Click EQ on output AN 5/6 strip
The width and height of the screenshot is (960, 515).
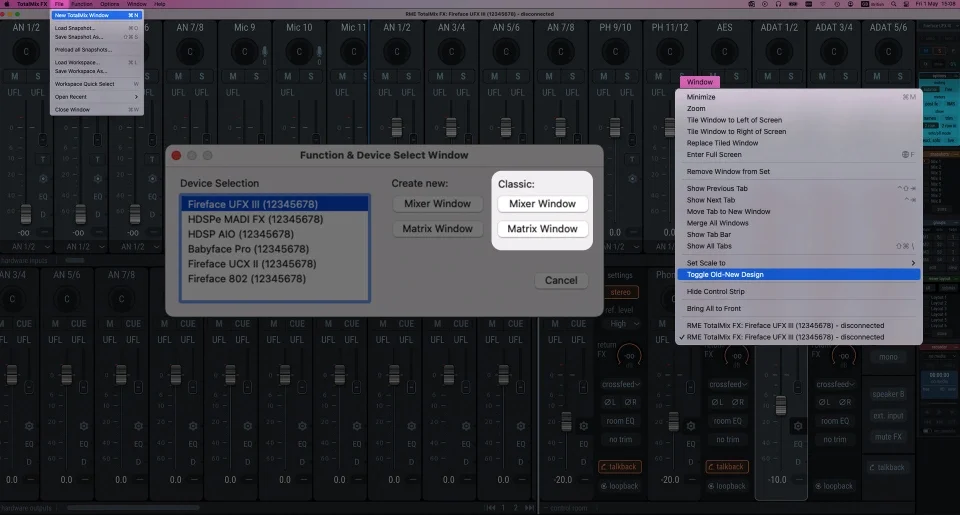coord(84,444)
